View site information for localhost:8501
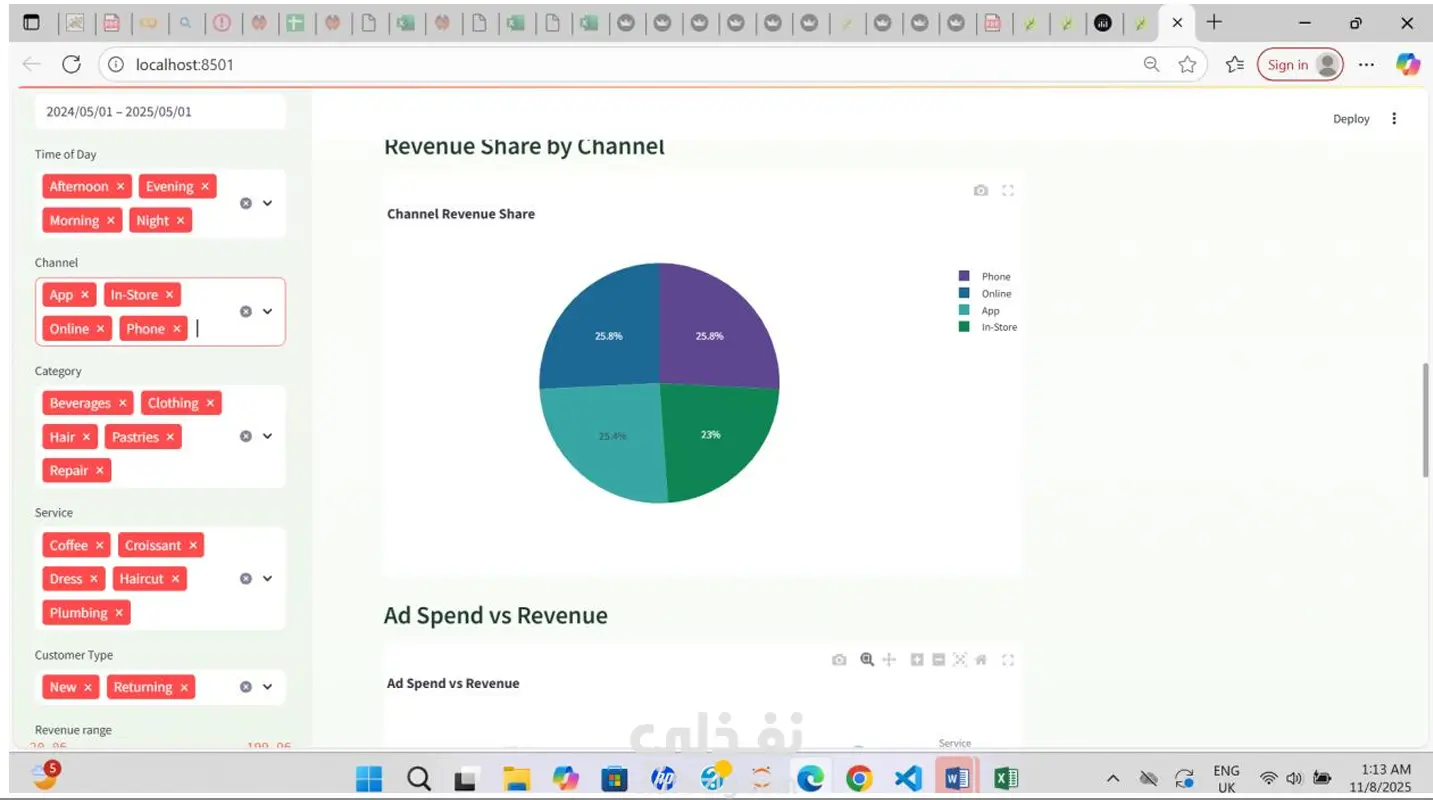Viewport: 1433px width, 800px height. click(115, 65)
